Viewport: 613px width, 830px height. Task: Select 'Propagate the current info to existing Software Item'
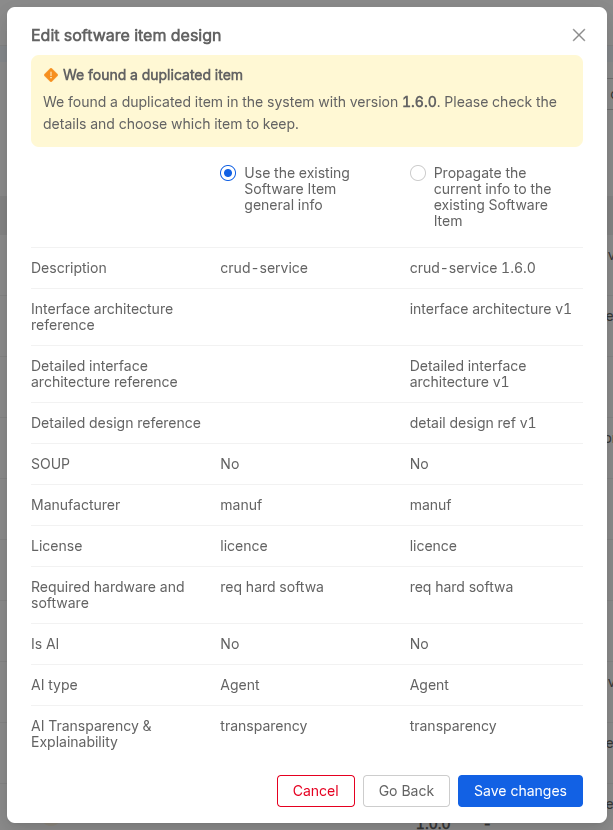pyautogui.click(x=417, y=172)
